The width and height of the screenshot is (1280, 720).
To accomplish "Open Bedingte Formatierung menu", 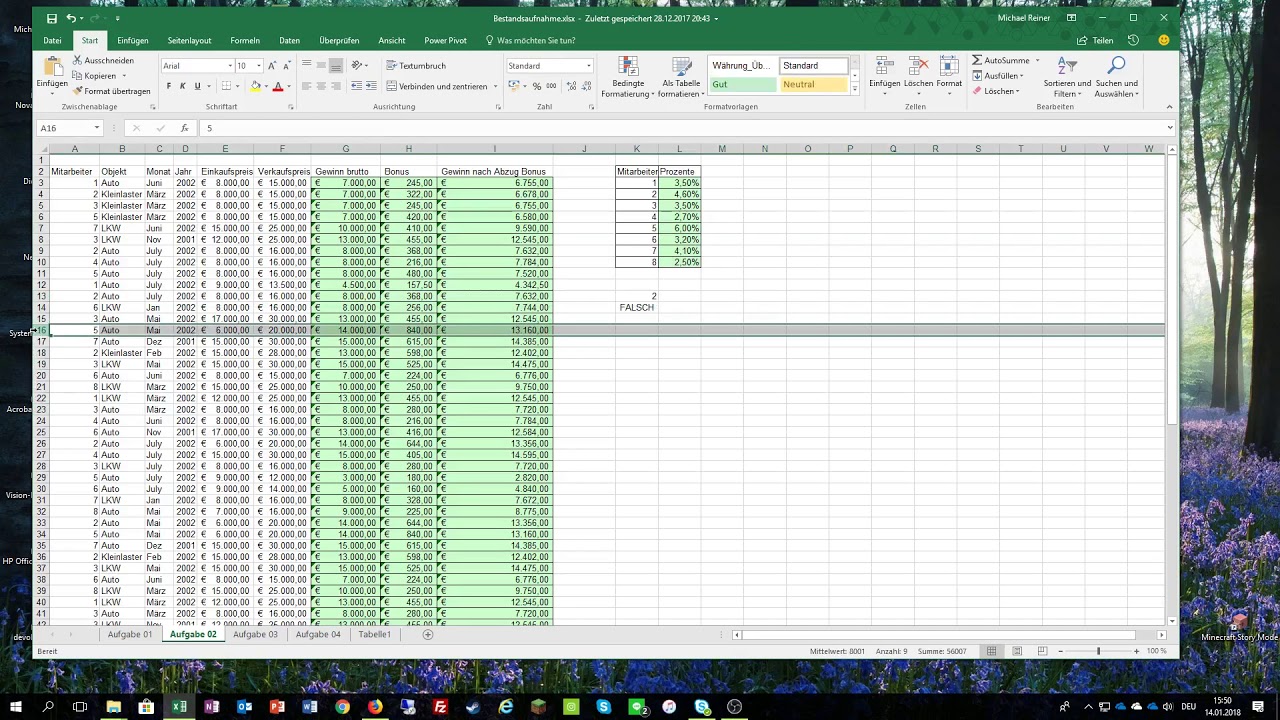I will click(x=629, y=77).
